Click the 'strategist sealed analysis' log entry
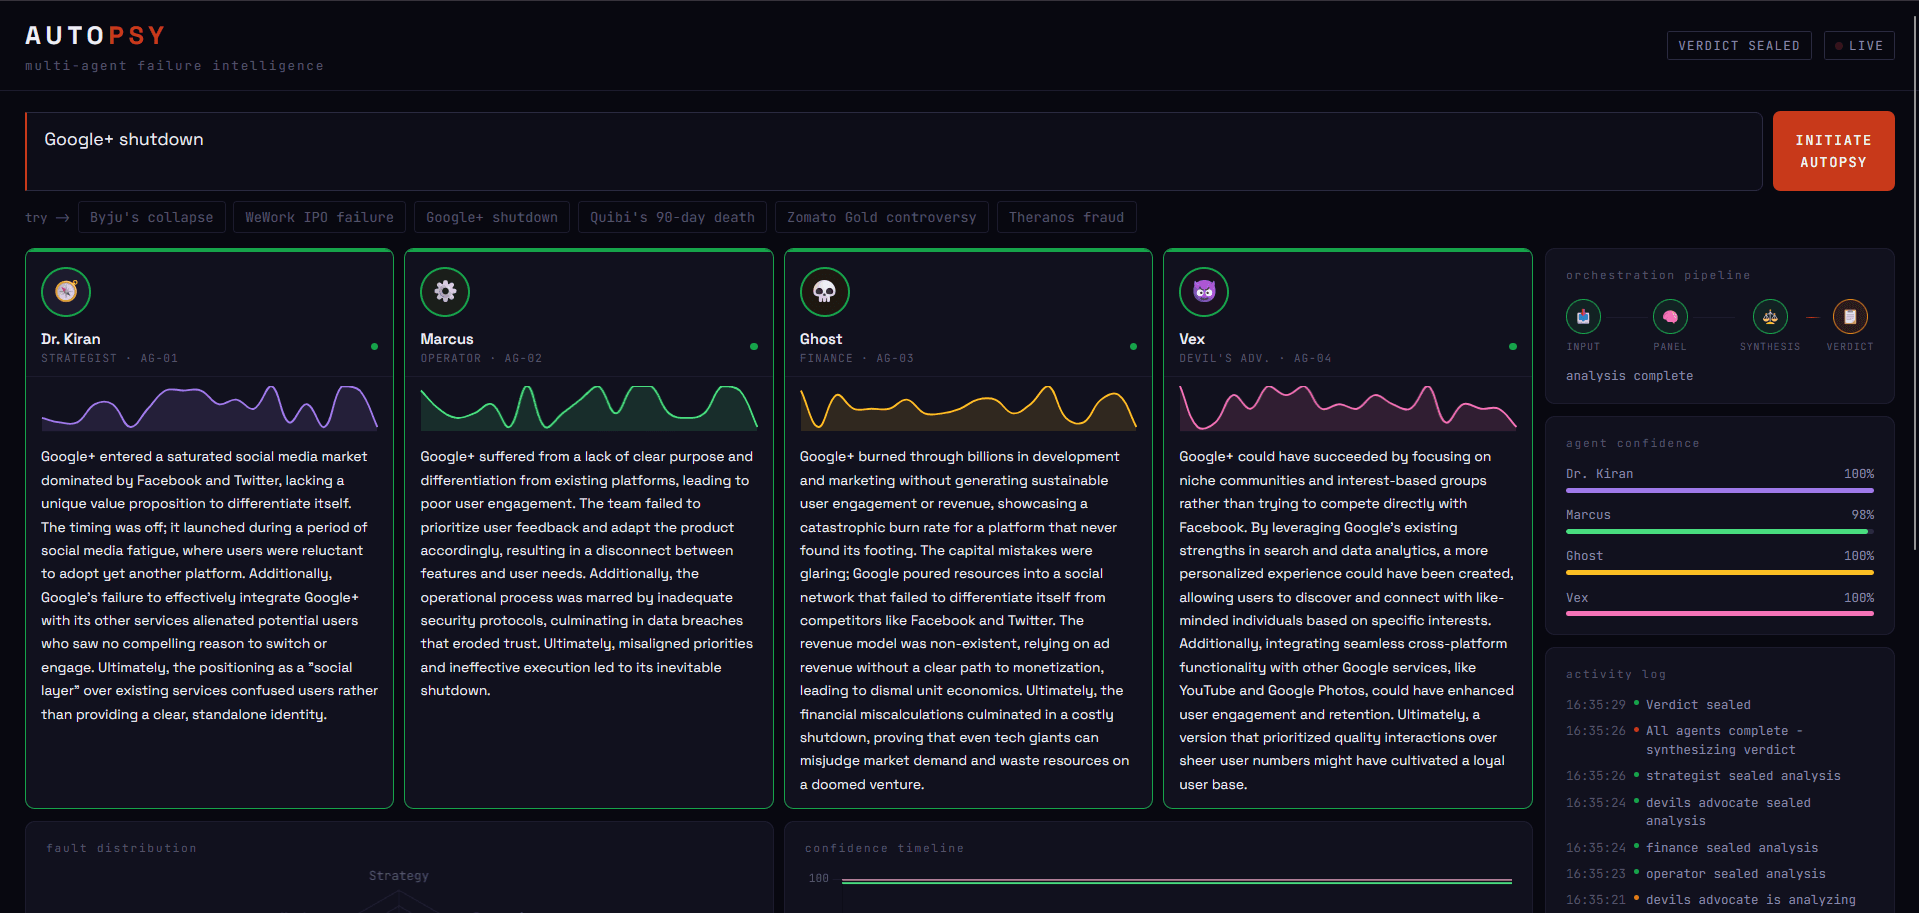 [x=1743, y=776]
